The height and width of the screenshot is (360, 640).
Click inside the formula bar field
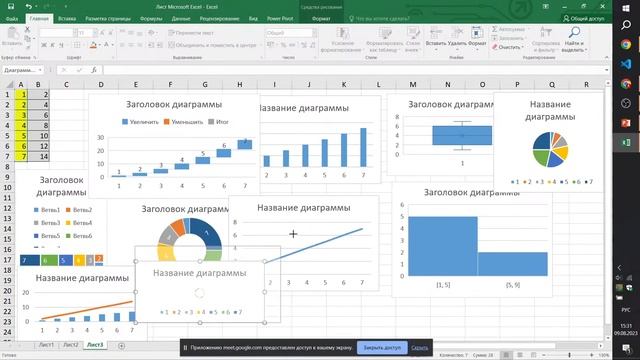pyautogui.click(x=353, y=70)
